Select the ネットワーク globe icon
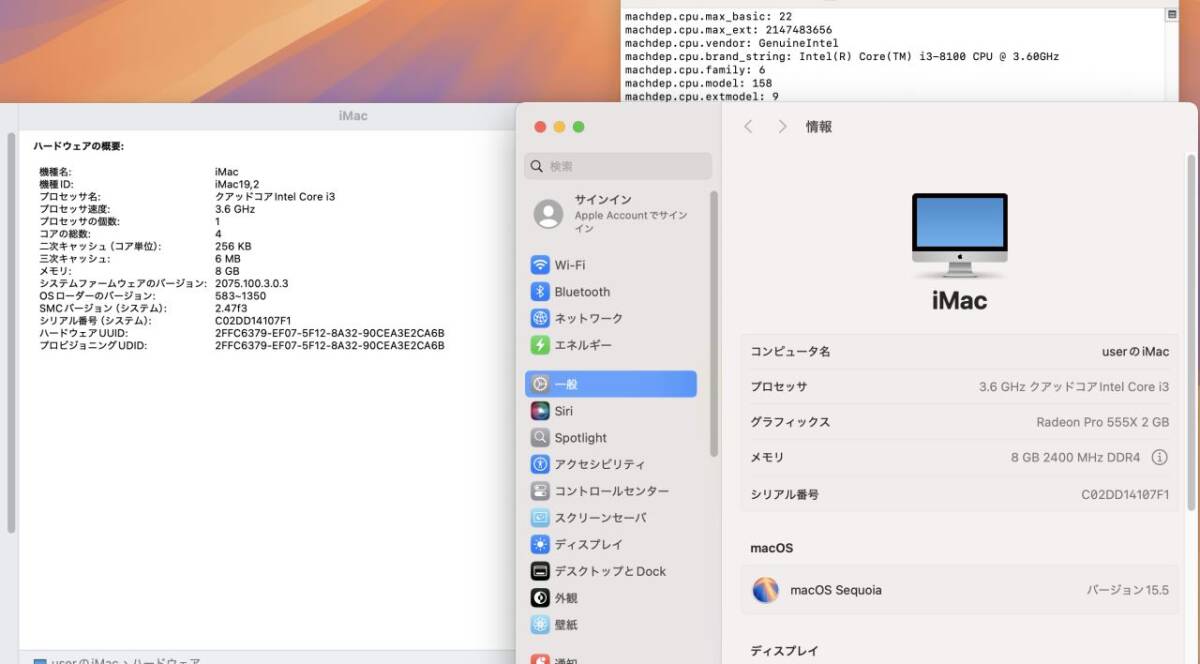Image resolution: width=1200 pixels, height=664 pixels. click(x=540, y=318)
